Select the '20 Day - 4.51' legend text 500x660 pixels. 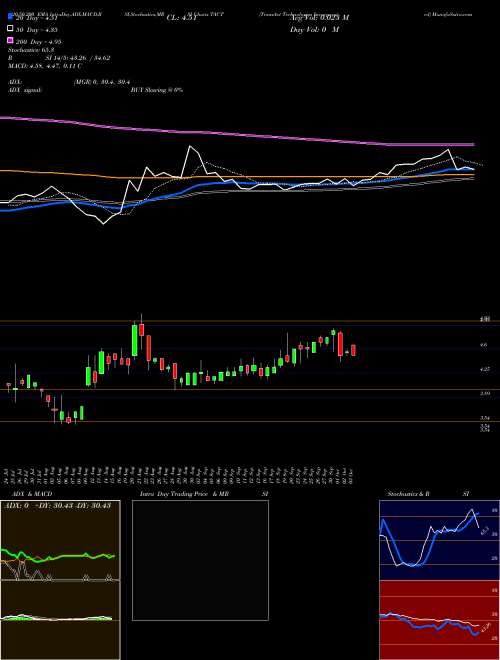[36, 18]
